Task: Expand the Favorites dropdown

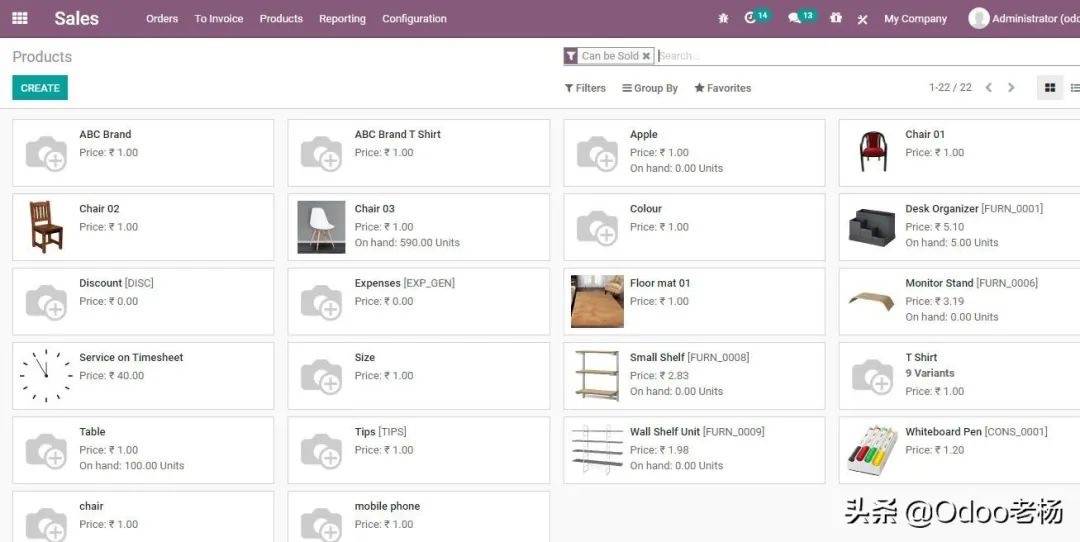Action: (722, 88)
